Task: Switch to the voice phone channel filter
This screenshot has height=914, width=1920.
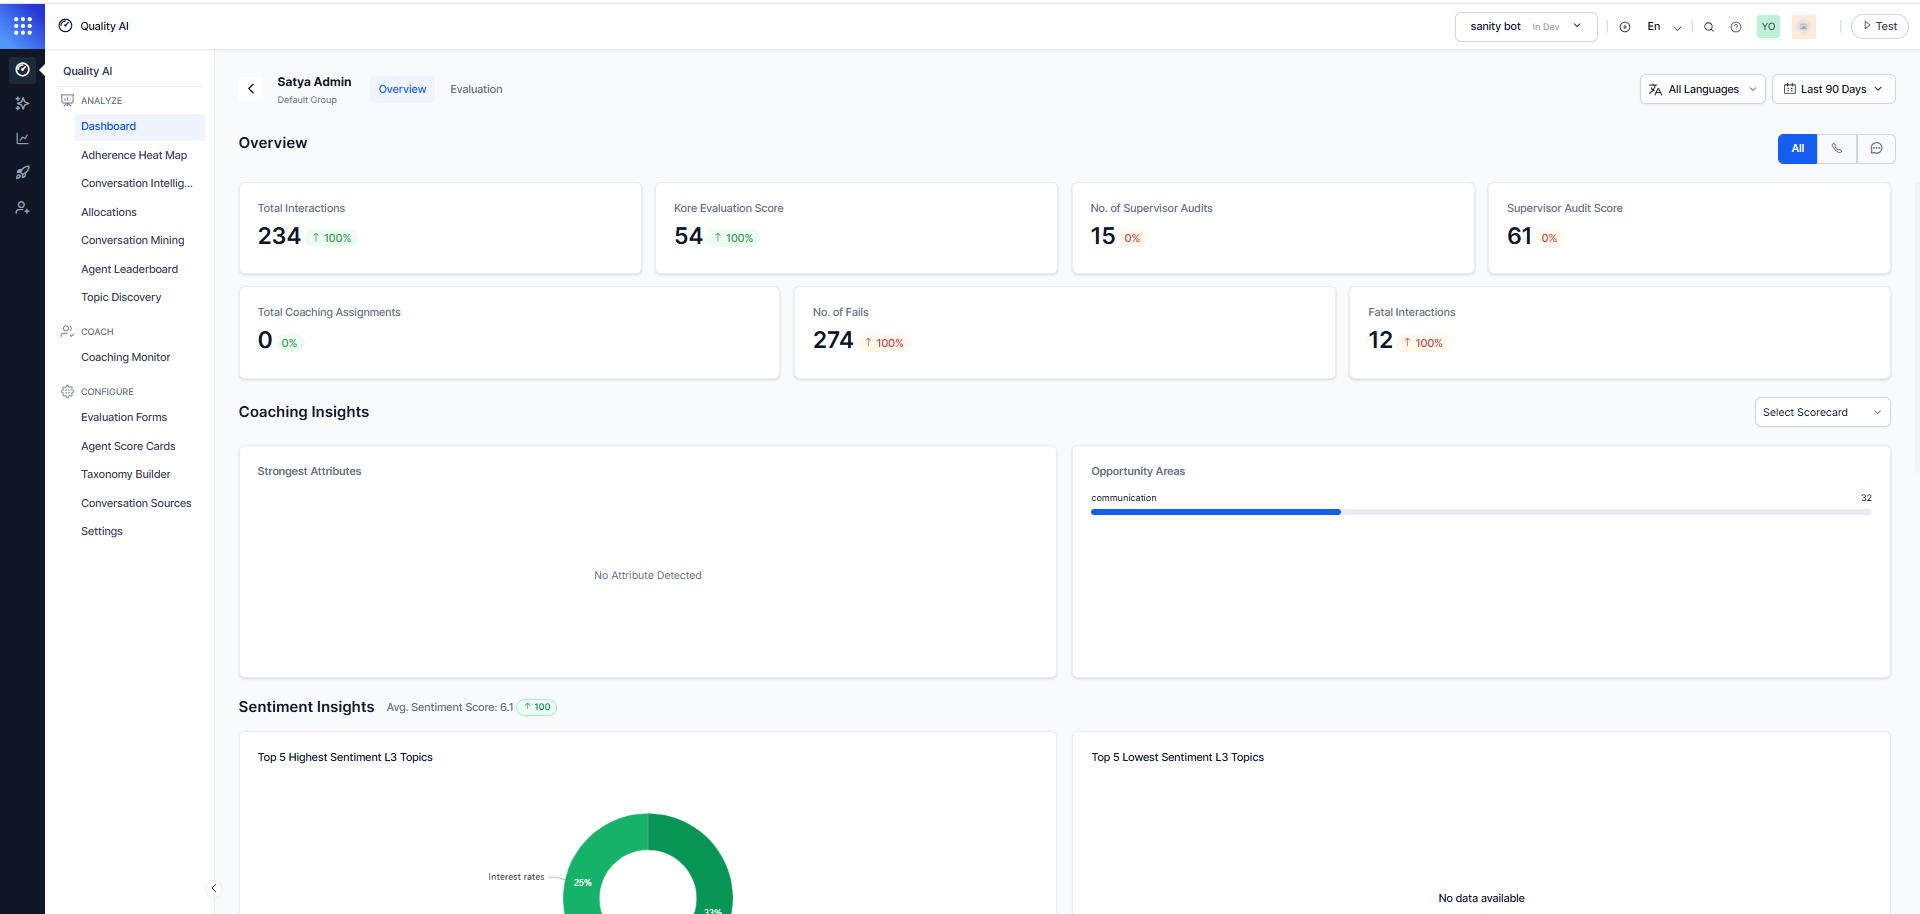Action: 1837,149
